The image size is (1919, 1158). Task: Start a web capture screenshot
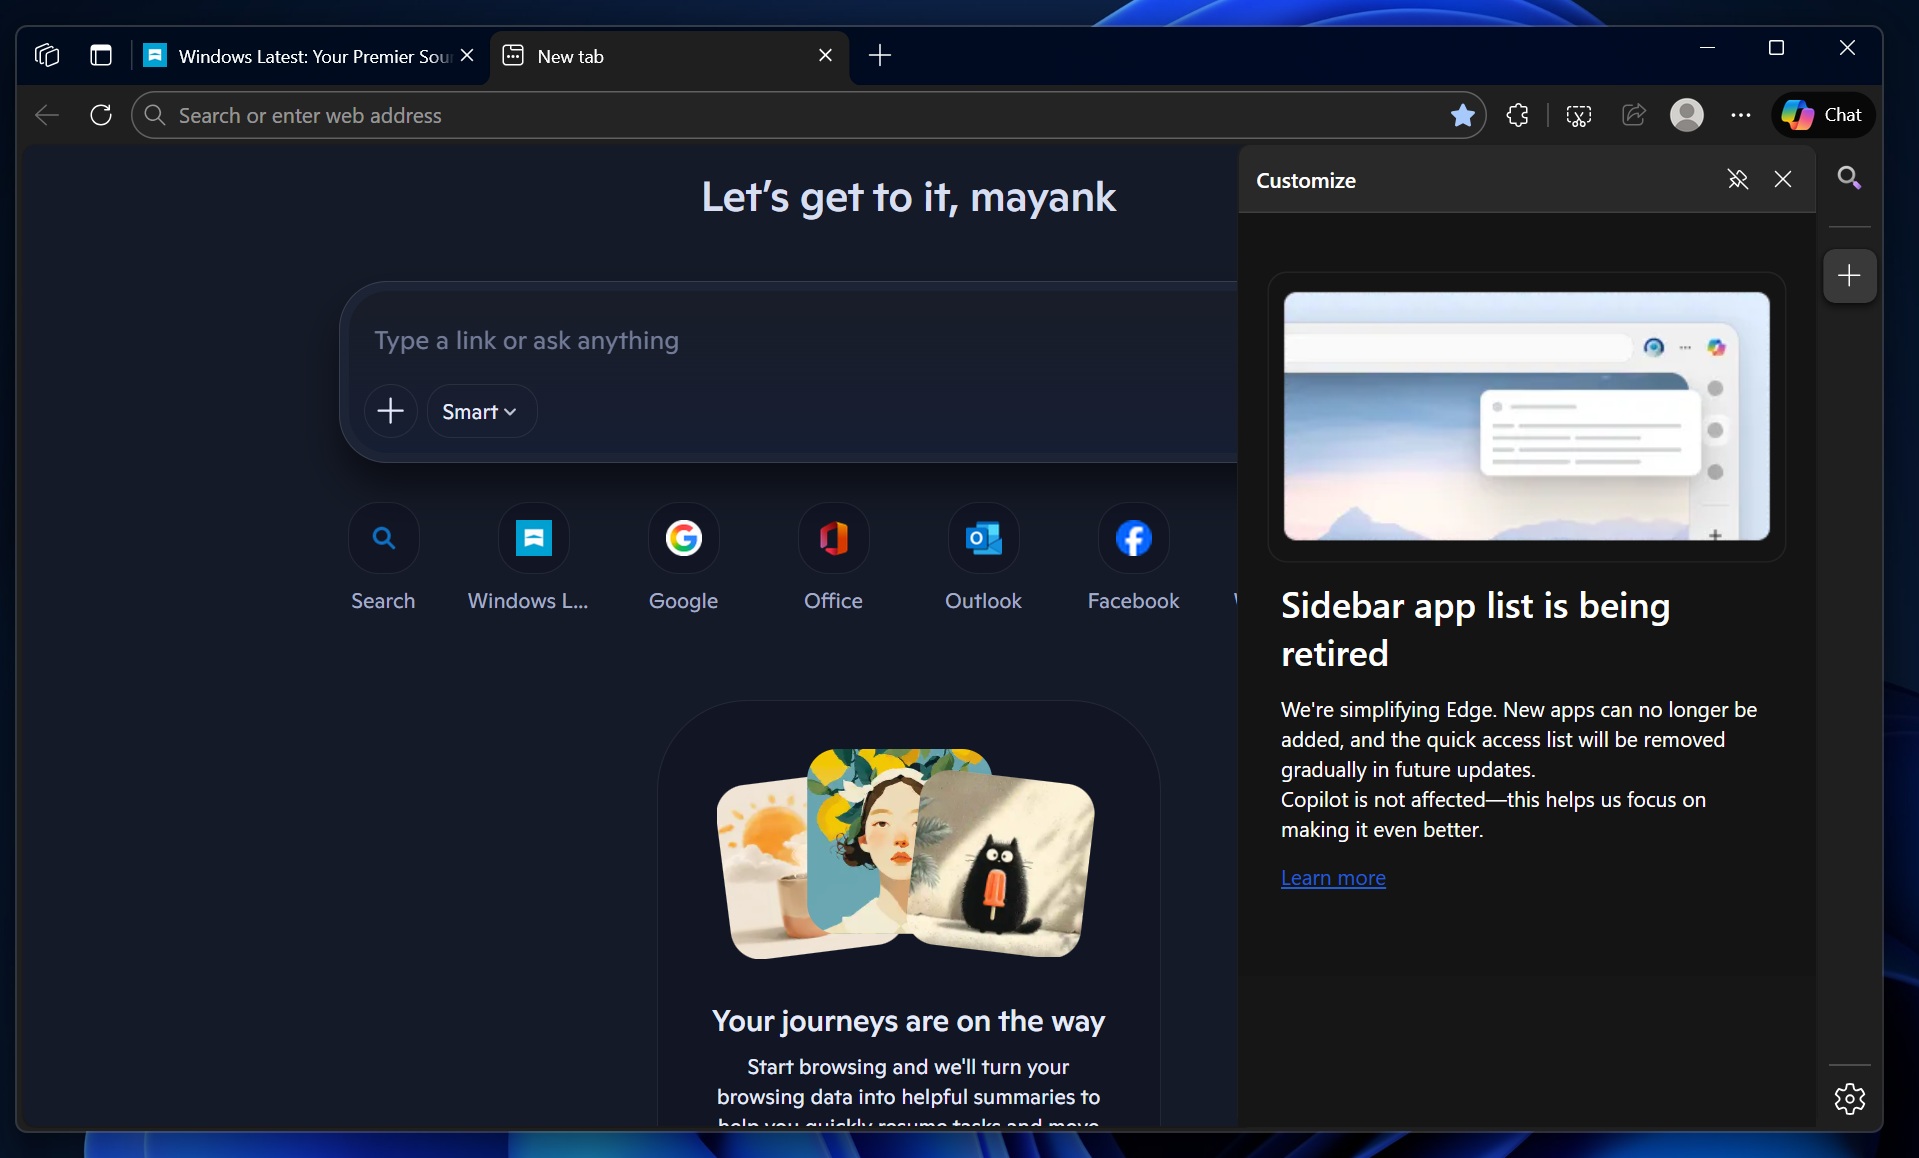click(x=1578, y=114)
